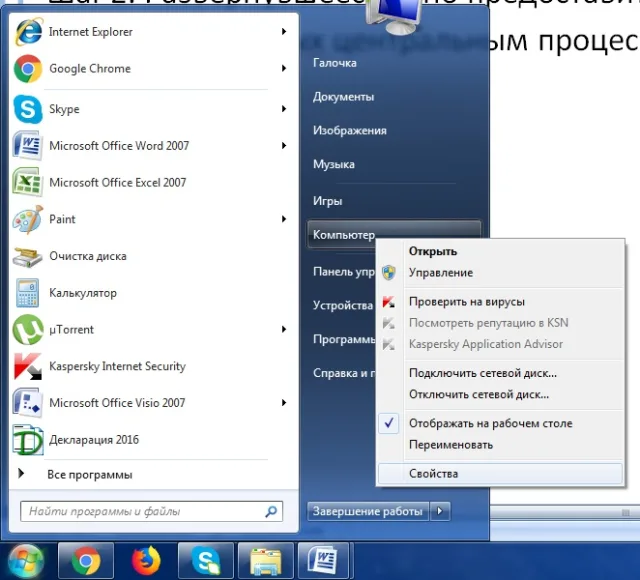
Task: Open Устройства и принтеры link
Action: tap(343, 305)
